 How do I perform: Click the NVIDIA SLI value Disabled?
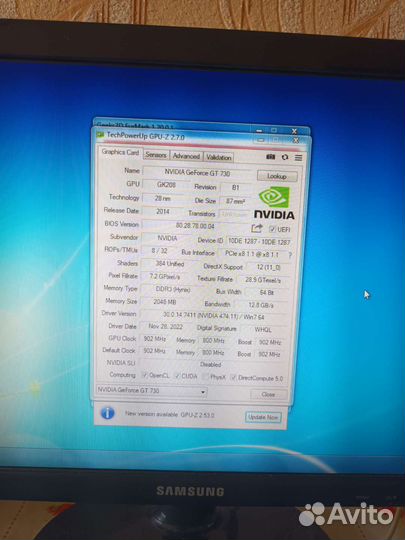tap(211, 364)
